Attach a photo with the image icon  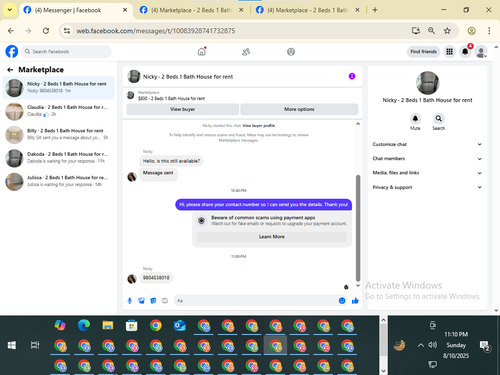coord(141,301)
